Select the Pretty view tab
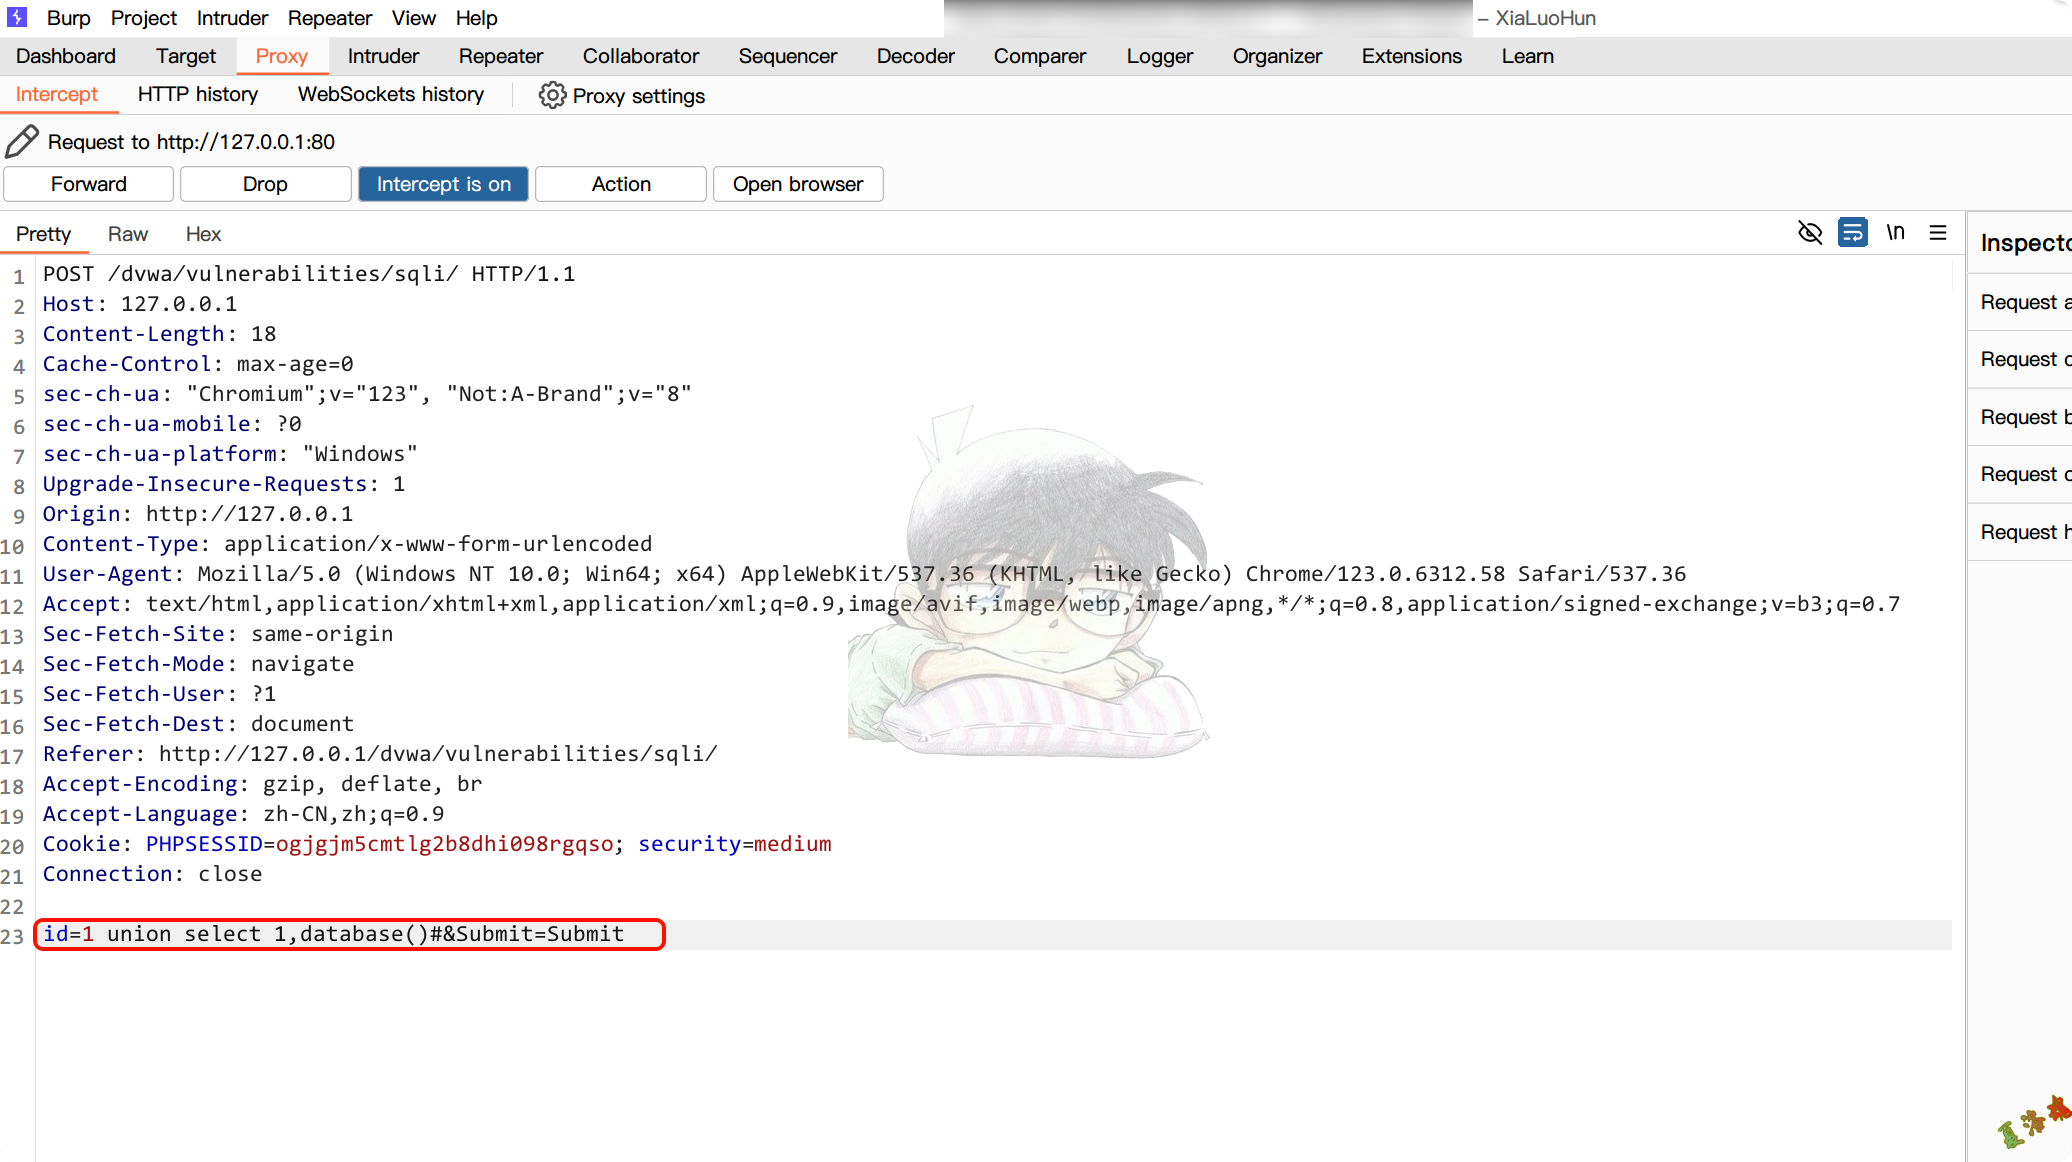 point(43,234)
